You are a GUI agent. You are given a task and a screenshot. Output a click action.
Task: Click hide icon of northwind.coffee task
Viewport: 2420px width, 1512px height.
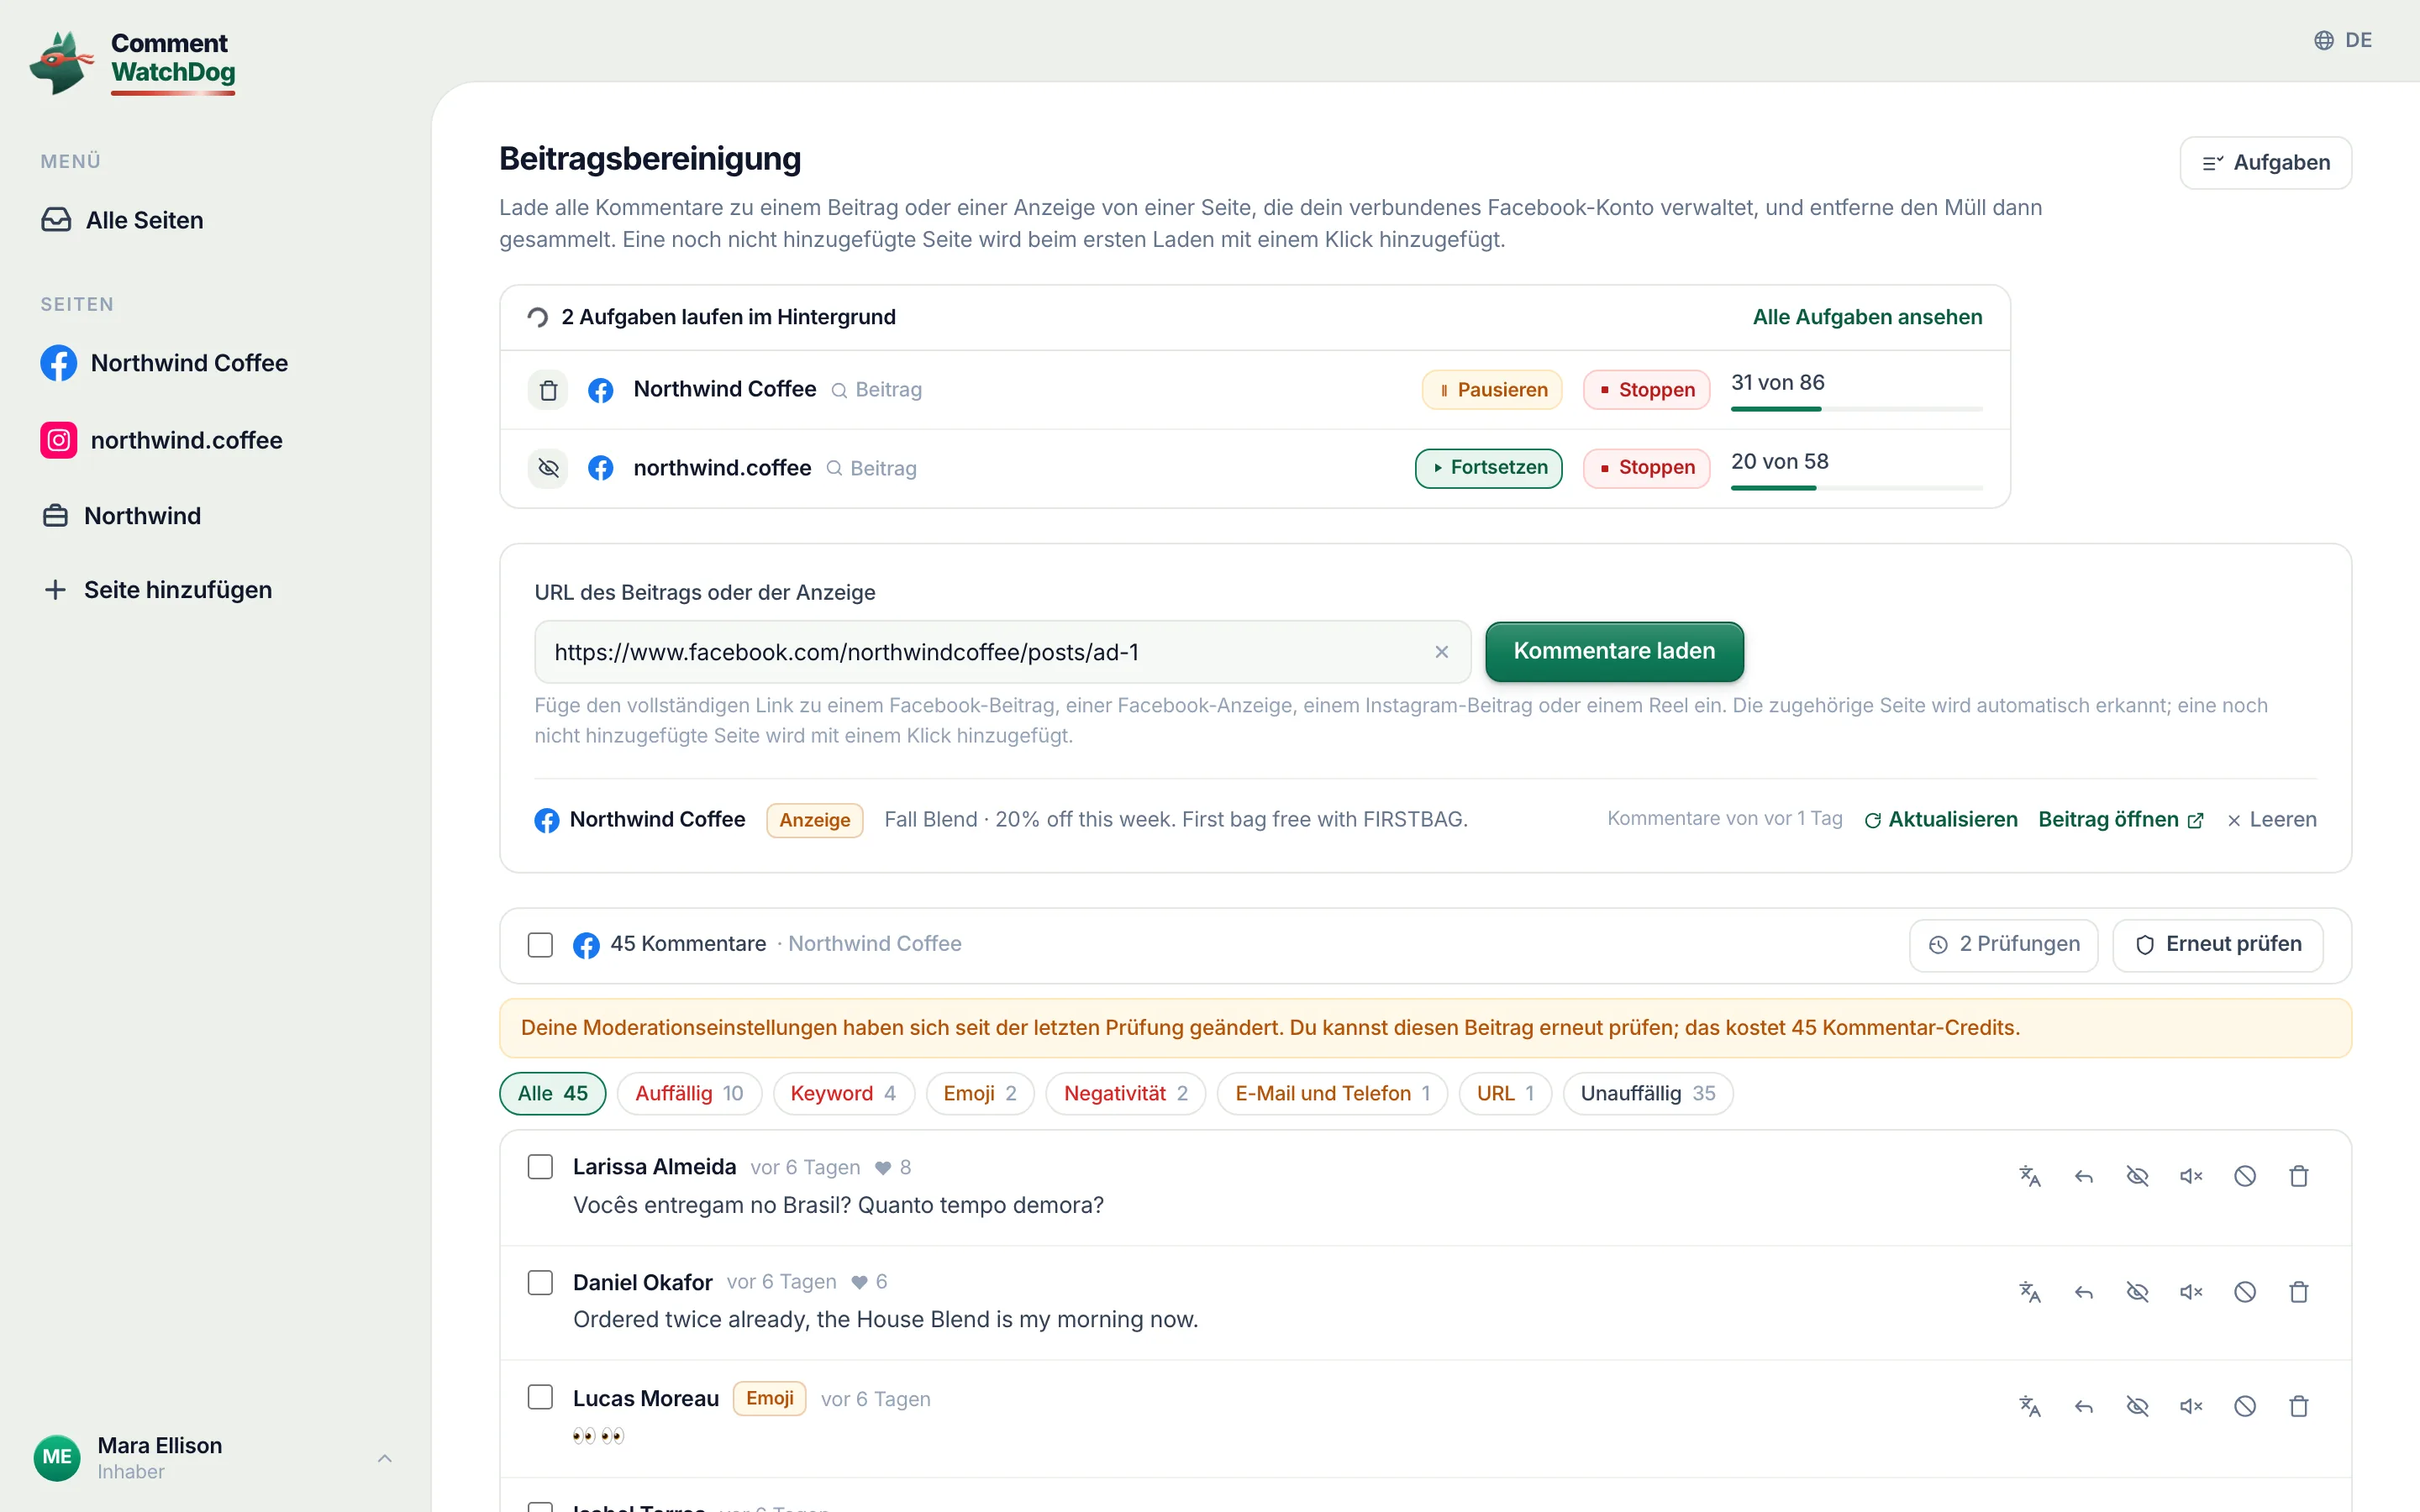coord(548,468)
